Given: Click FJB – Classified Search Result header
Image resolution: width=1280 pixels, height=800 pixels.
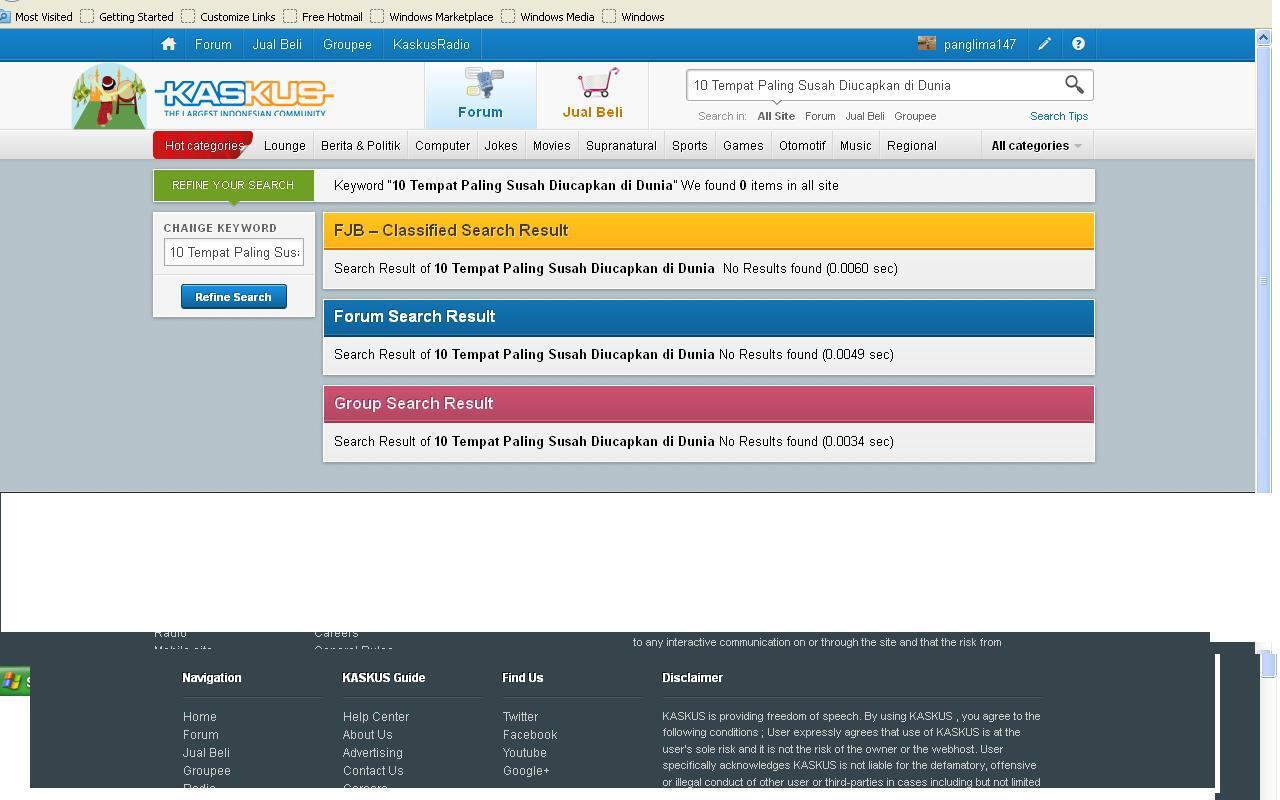Looking at the screenshot, I should (709, 231).
